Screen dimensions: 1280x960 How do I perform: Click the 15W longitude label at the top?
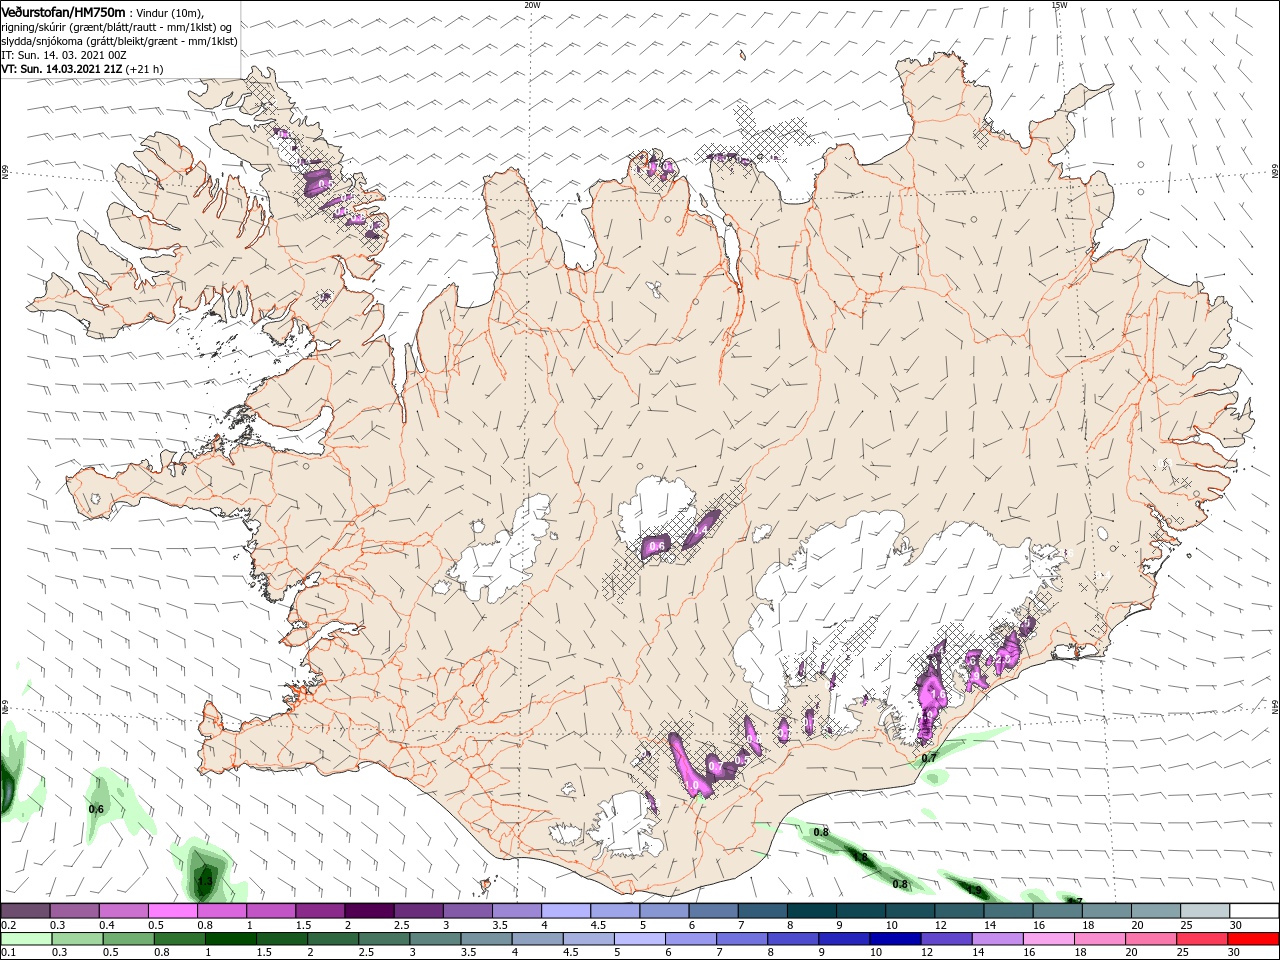[1058, 5]
